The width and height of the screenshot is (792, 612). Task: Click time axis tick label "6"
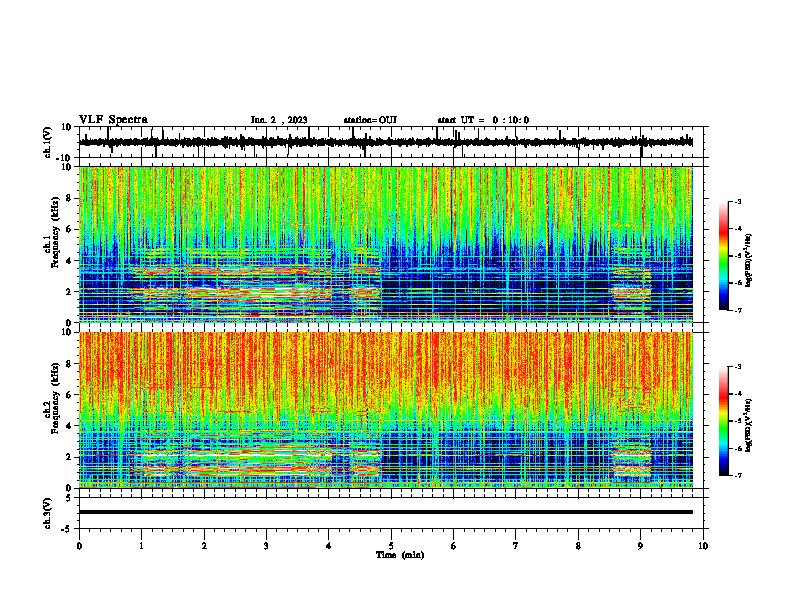(454, 545)
